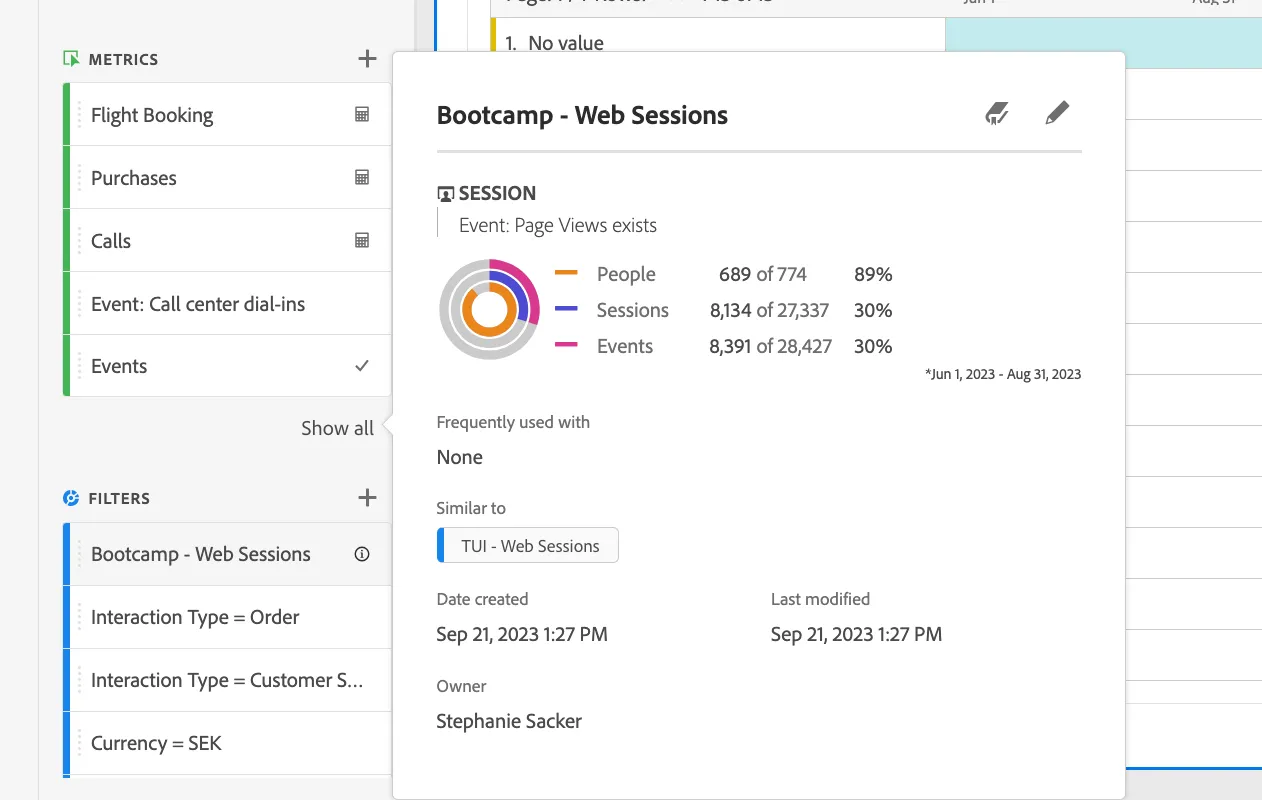This screenshot has height=800, width=1262.
Task: Click the '8,391 of 28,427' Events value
Action: pos(770,346)
